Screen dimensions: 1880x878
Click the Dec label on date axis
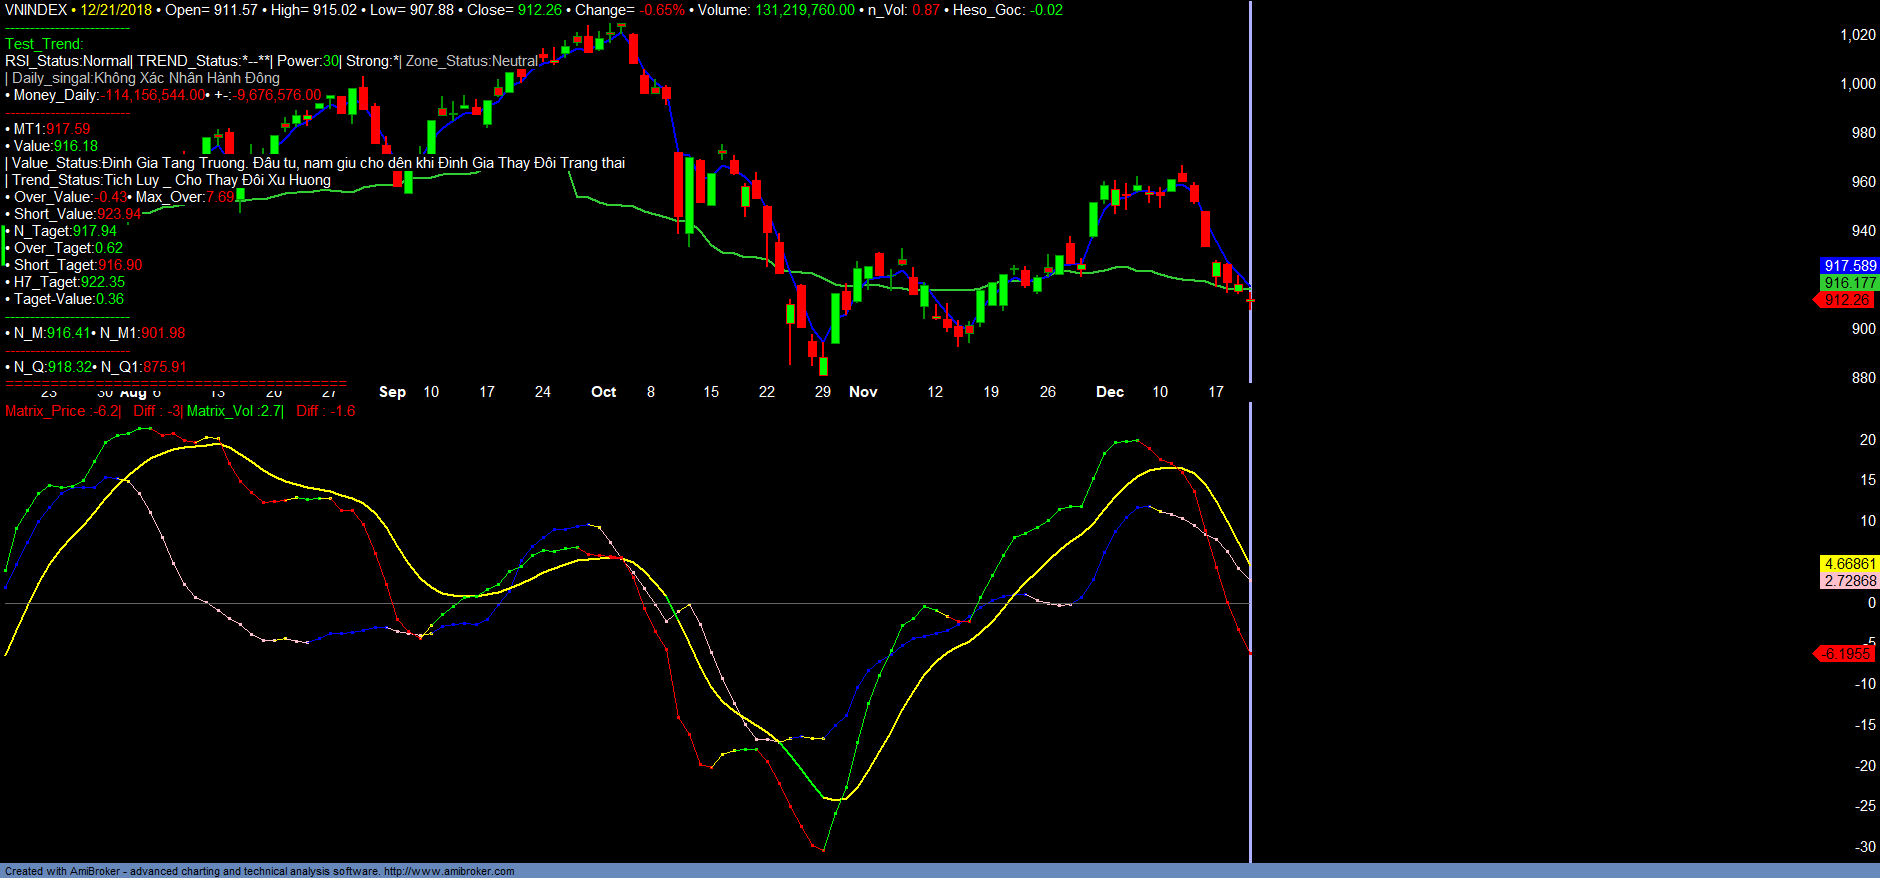(x=1109, y=392)
